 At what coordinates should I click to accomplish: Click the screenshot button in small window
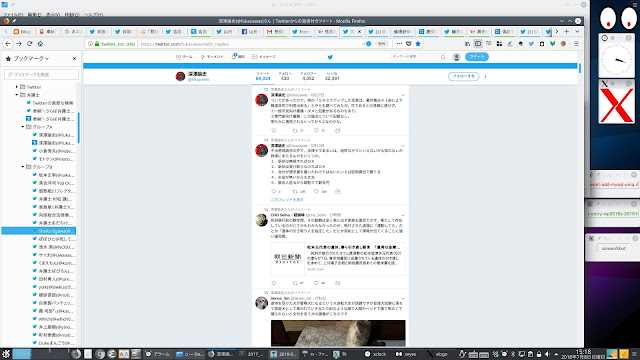[x=613, y=248]
